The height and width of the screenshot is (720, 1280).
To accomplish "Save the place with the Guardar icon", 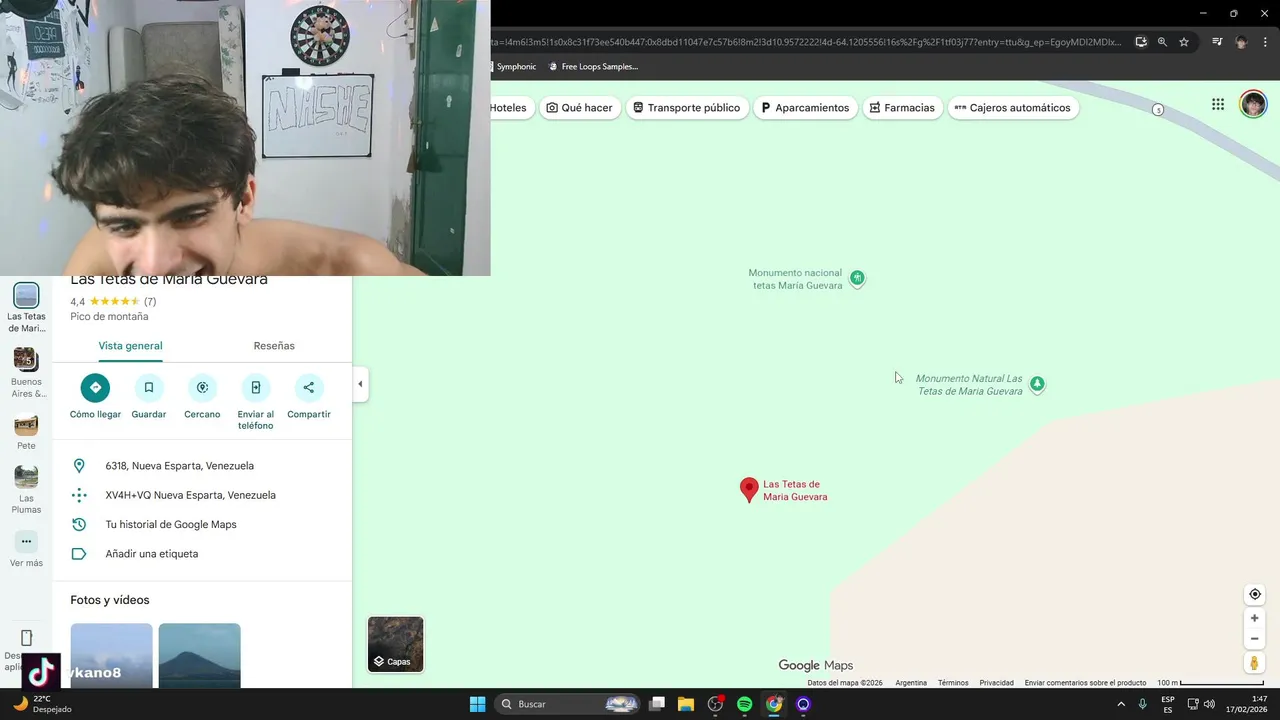I will pyautogui.click(x=149, y=387).
